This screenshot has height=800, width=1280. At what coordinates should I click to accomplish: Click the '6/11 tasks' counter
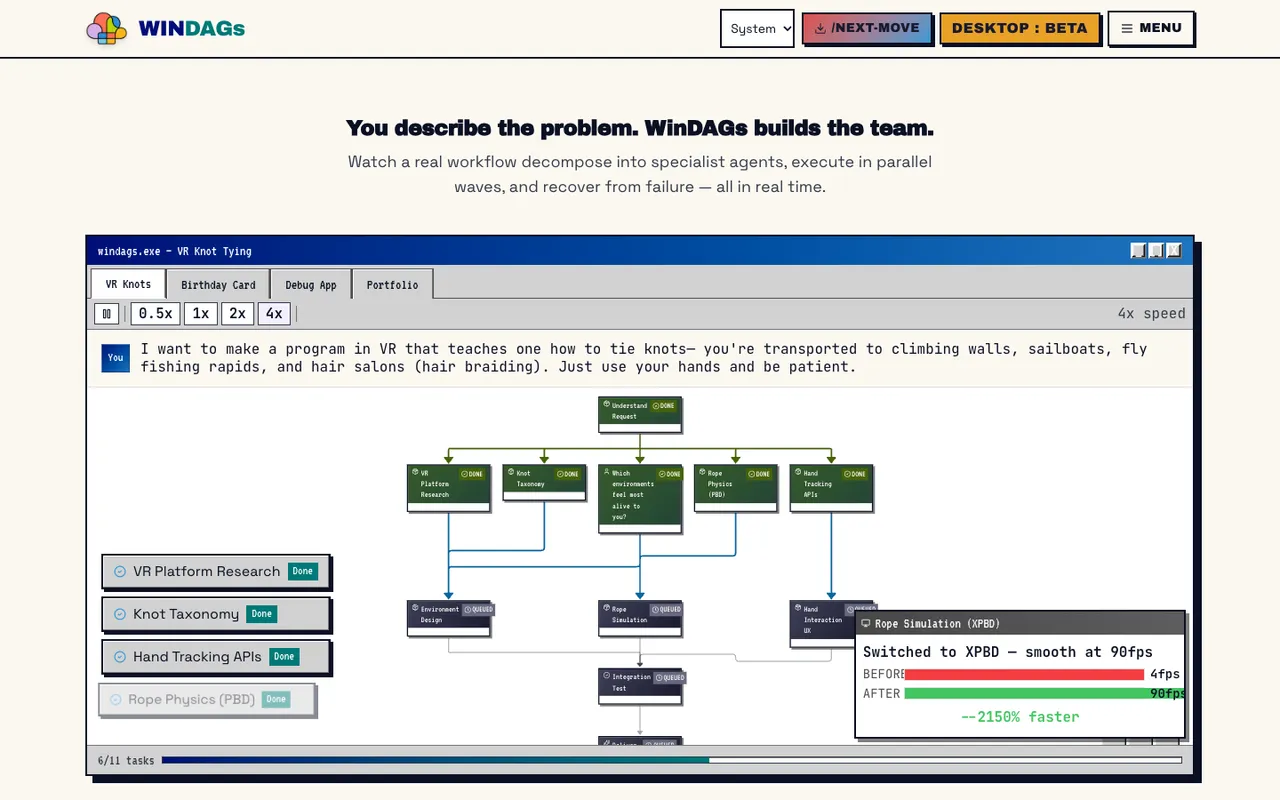click(126, 761)
